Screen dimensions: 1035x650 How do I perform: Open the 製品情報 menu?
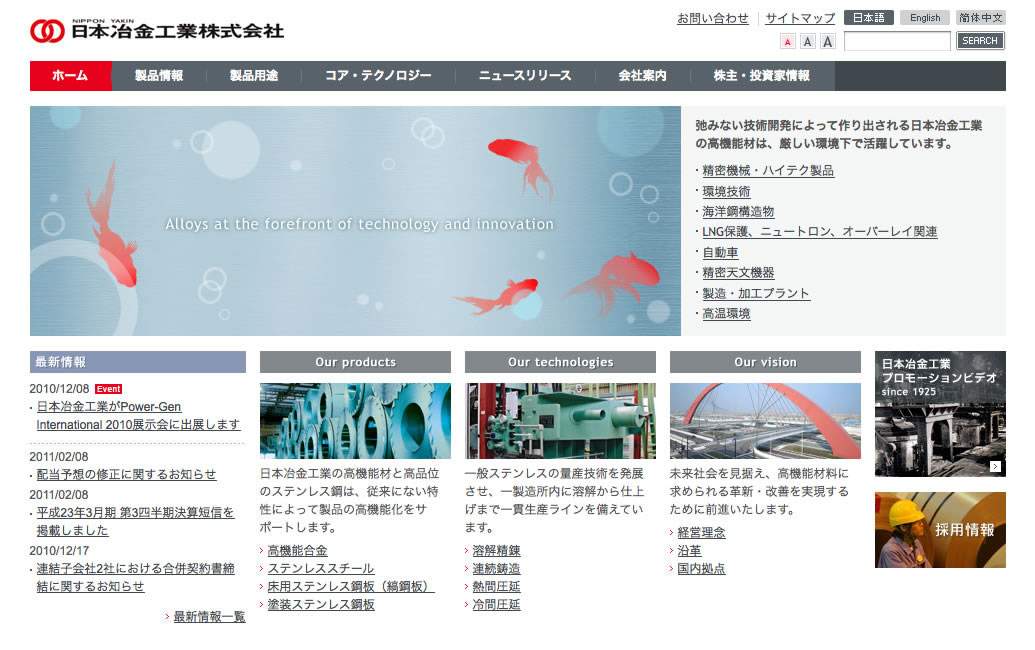(159, 76)
